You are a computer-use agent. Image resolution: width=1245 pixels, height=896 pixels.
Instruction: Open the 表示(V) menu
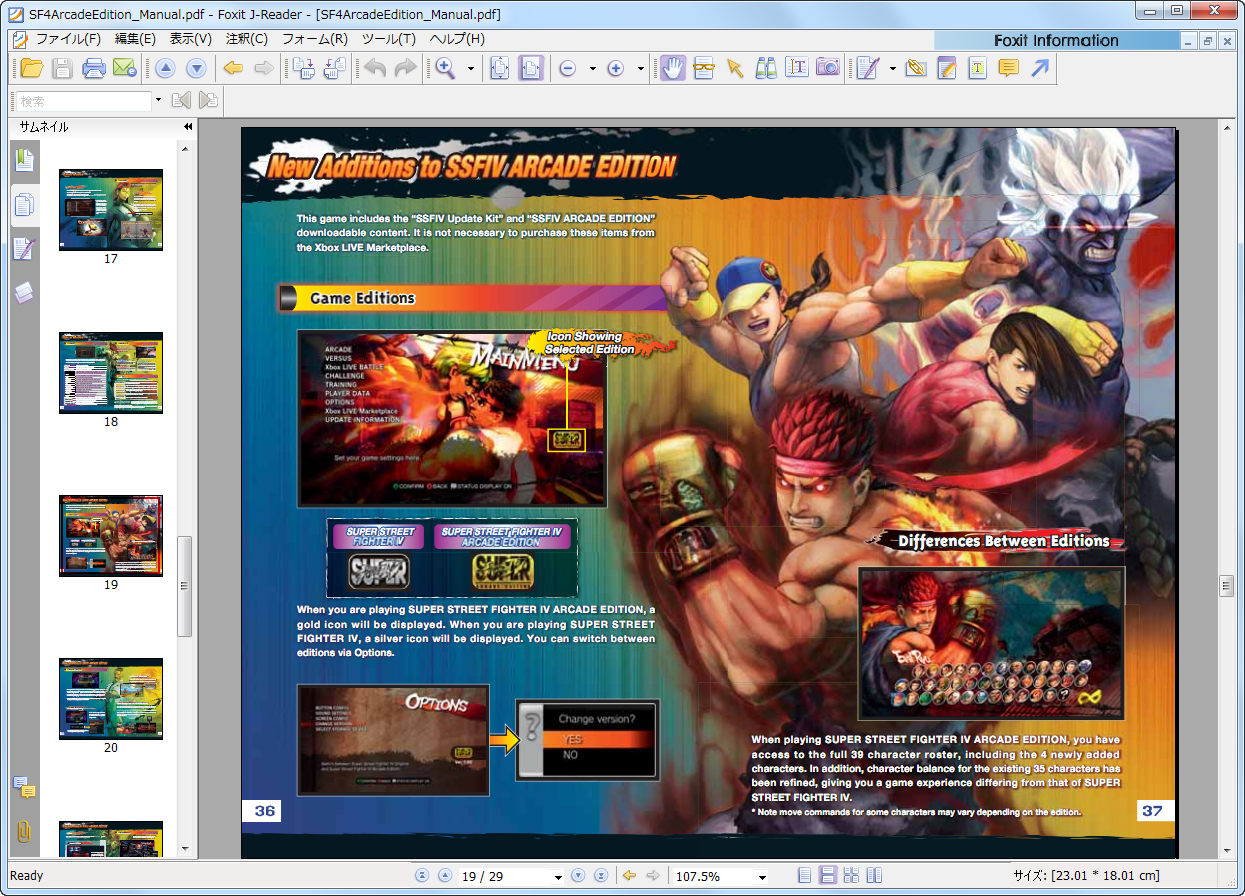click(x=190, y=39)
